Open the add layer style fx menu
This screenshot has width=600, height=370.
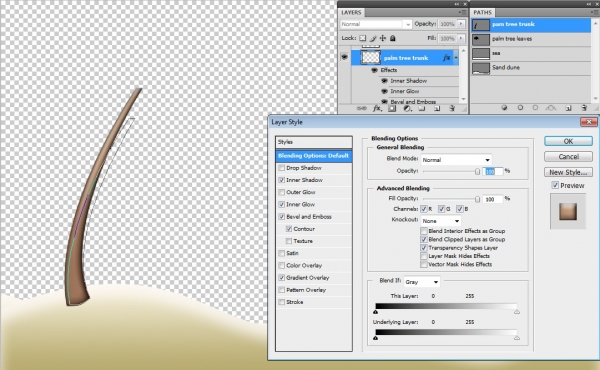[x=377, y=108]
